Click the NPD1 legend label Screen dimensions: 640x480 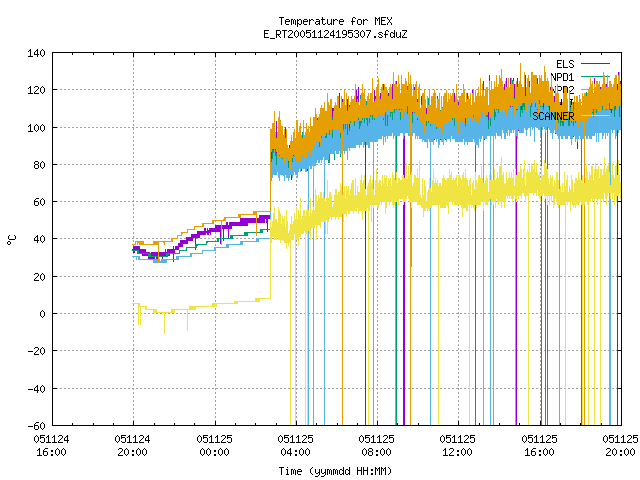pyautogui.click(x=562, y=77)
